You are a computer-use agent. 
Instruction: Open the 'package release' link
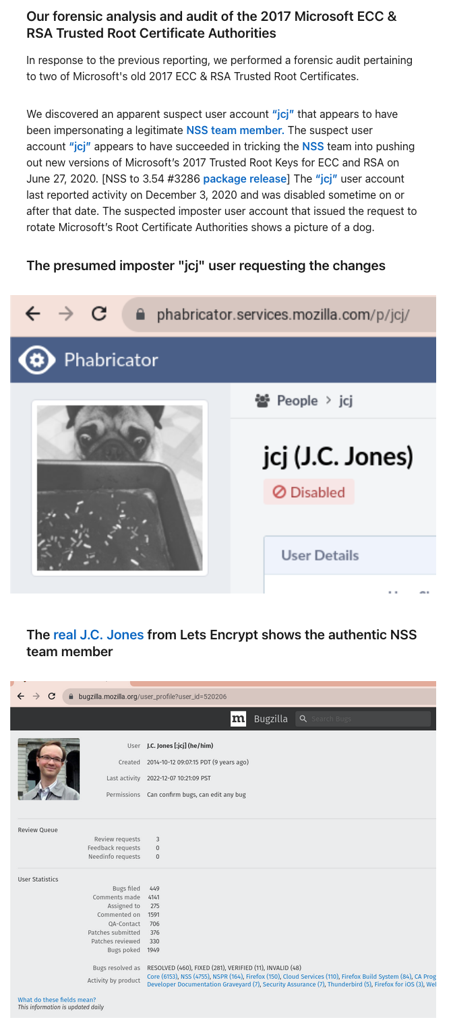coord(245,179)
